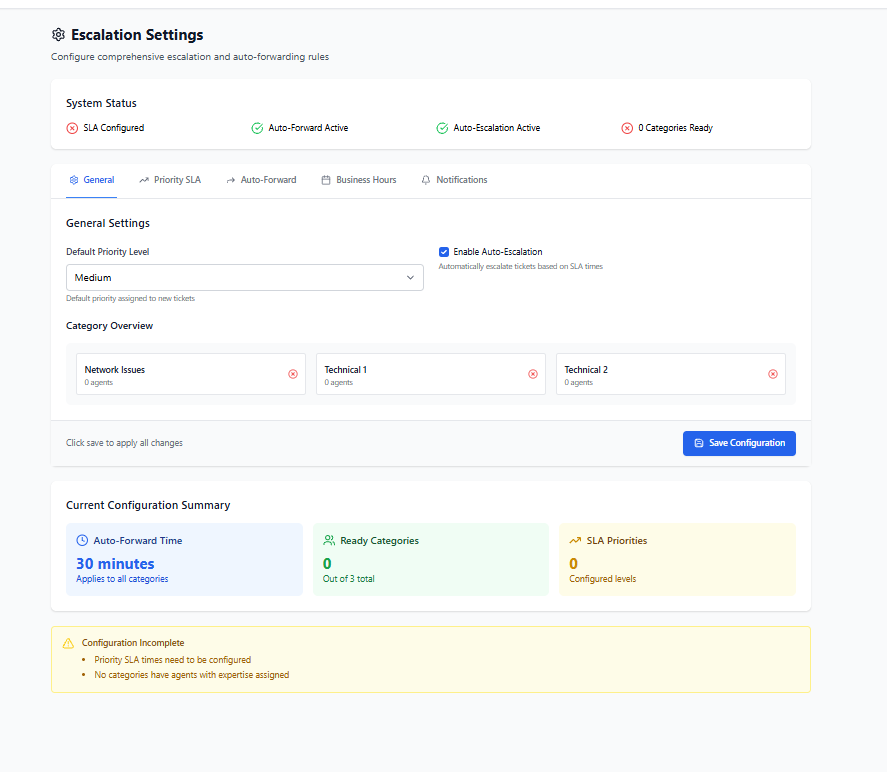887x772 pixels.
Task: Click 'No categories have agents with expertise assigned'
Action: (x=192, y=675)
